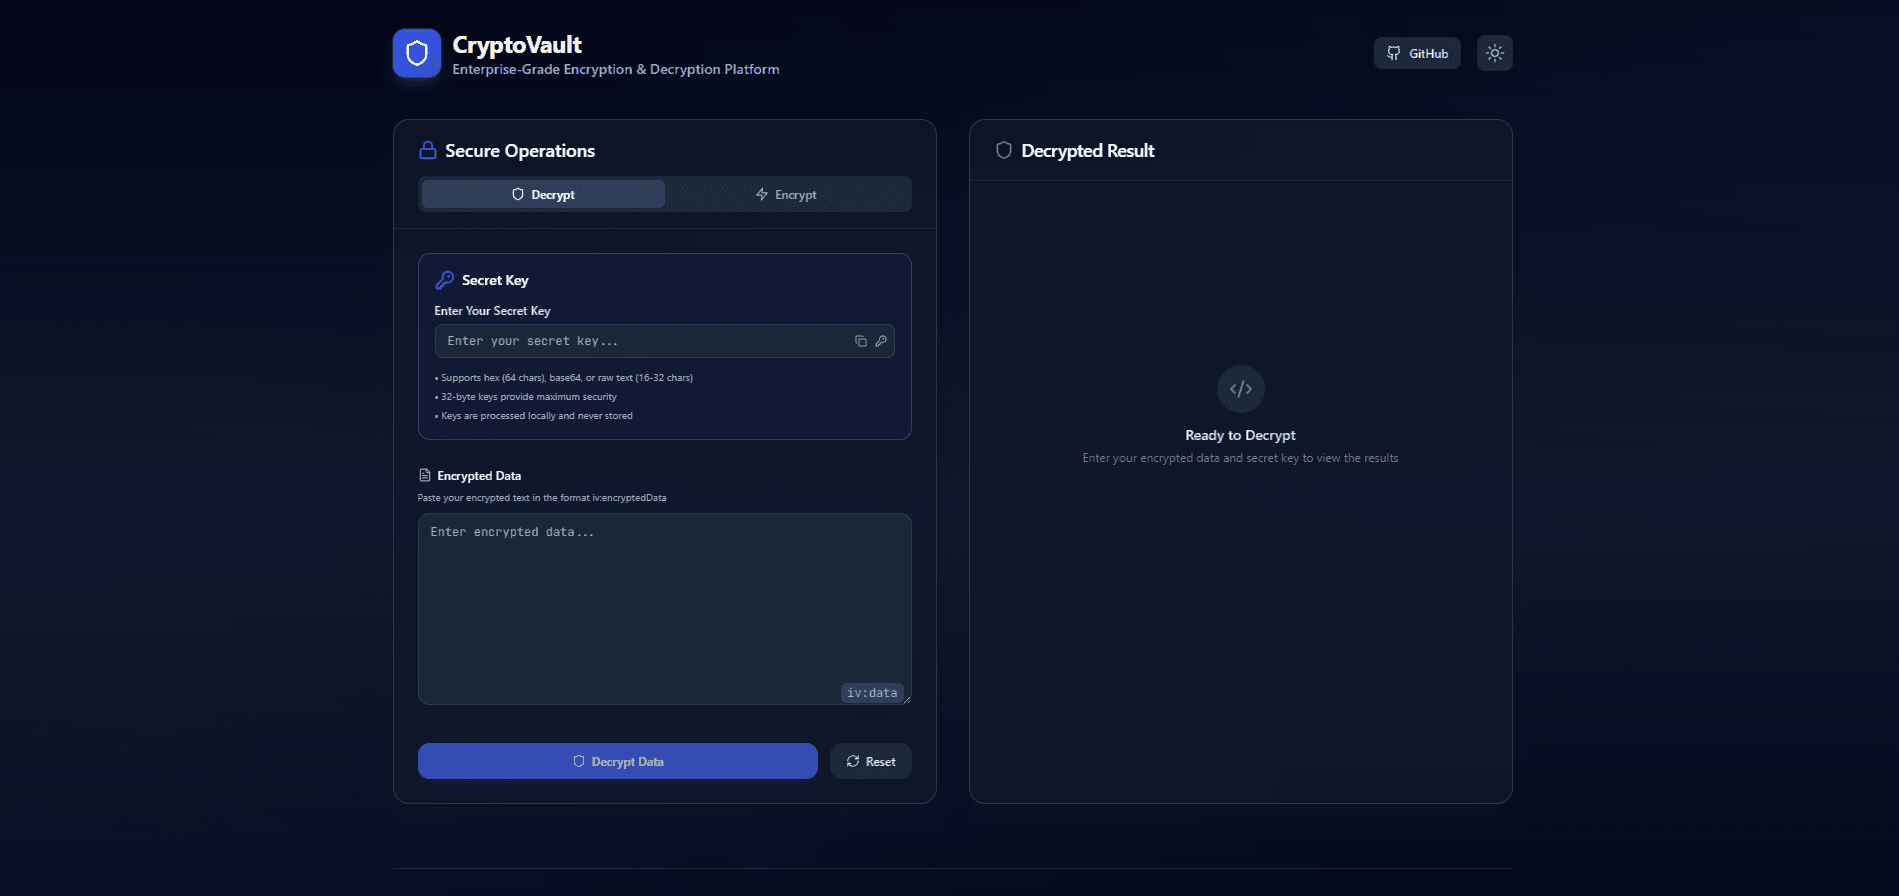Switch to the Decrypt tab
The height and width of the screenshot is (896, 1899).
pyautogui.click(x=543, y=194)
